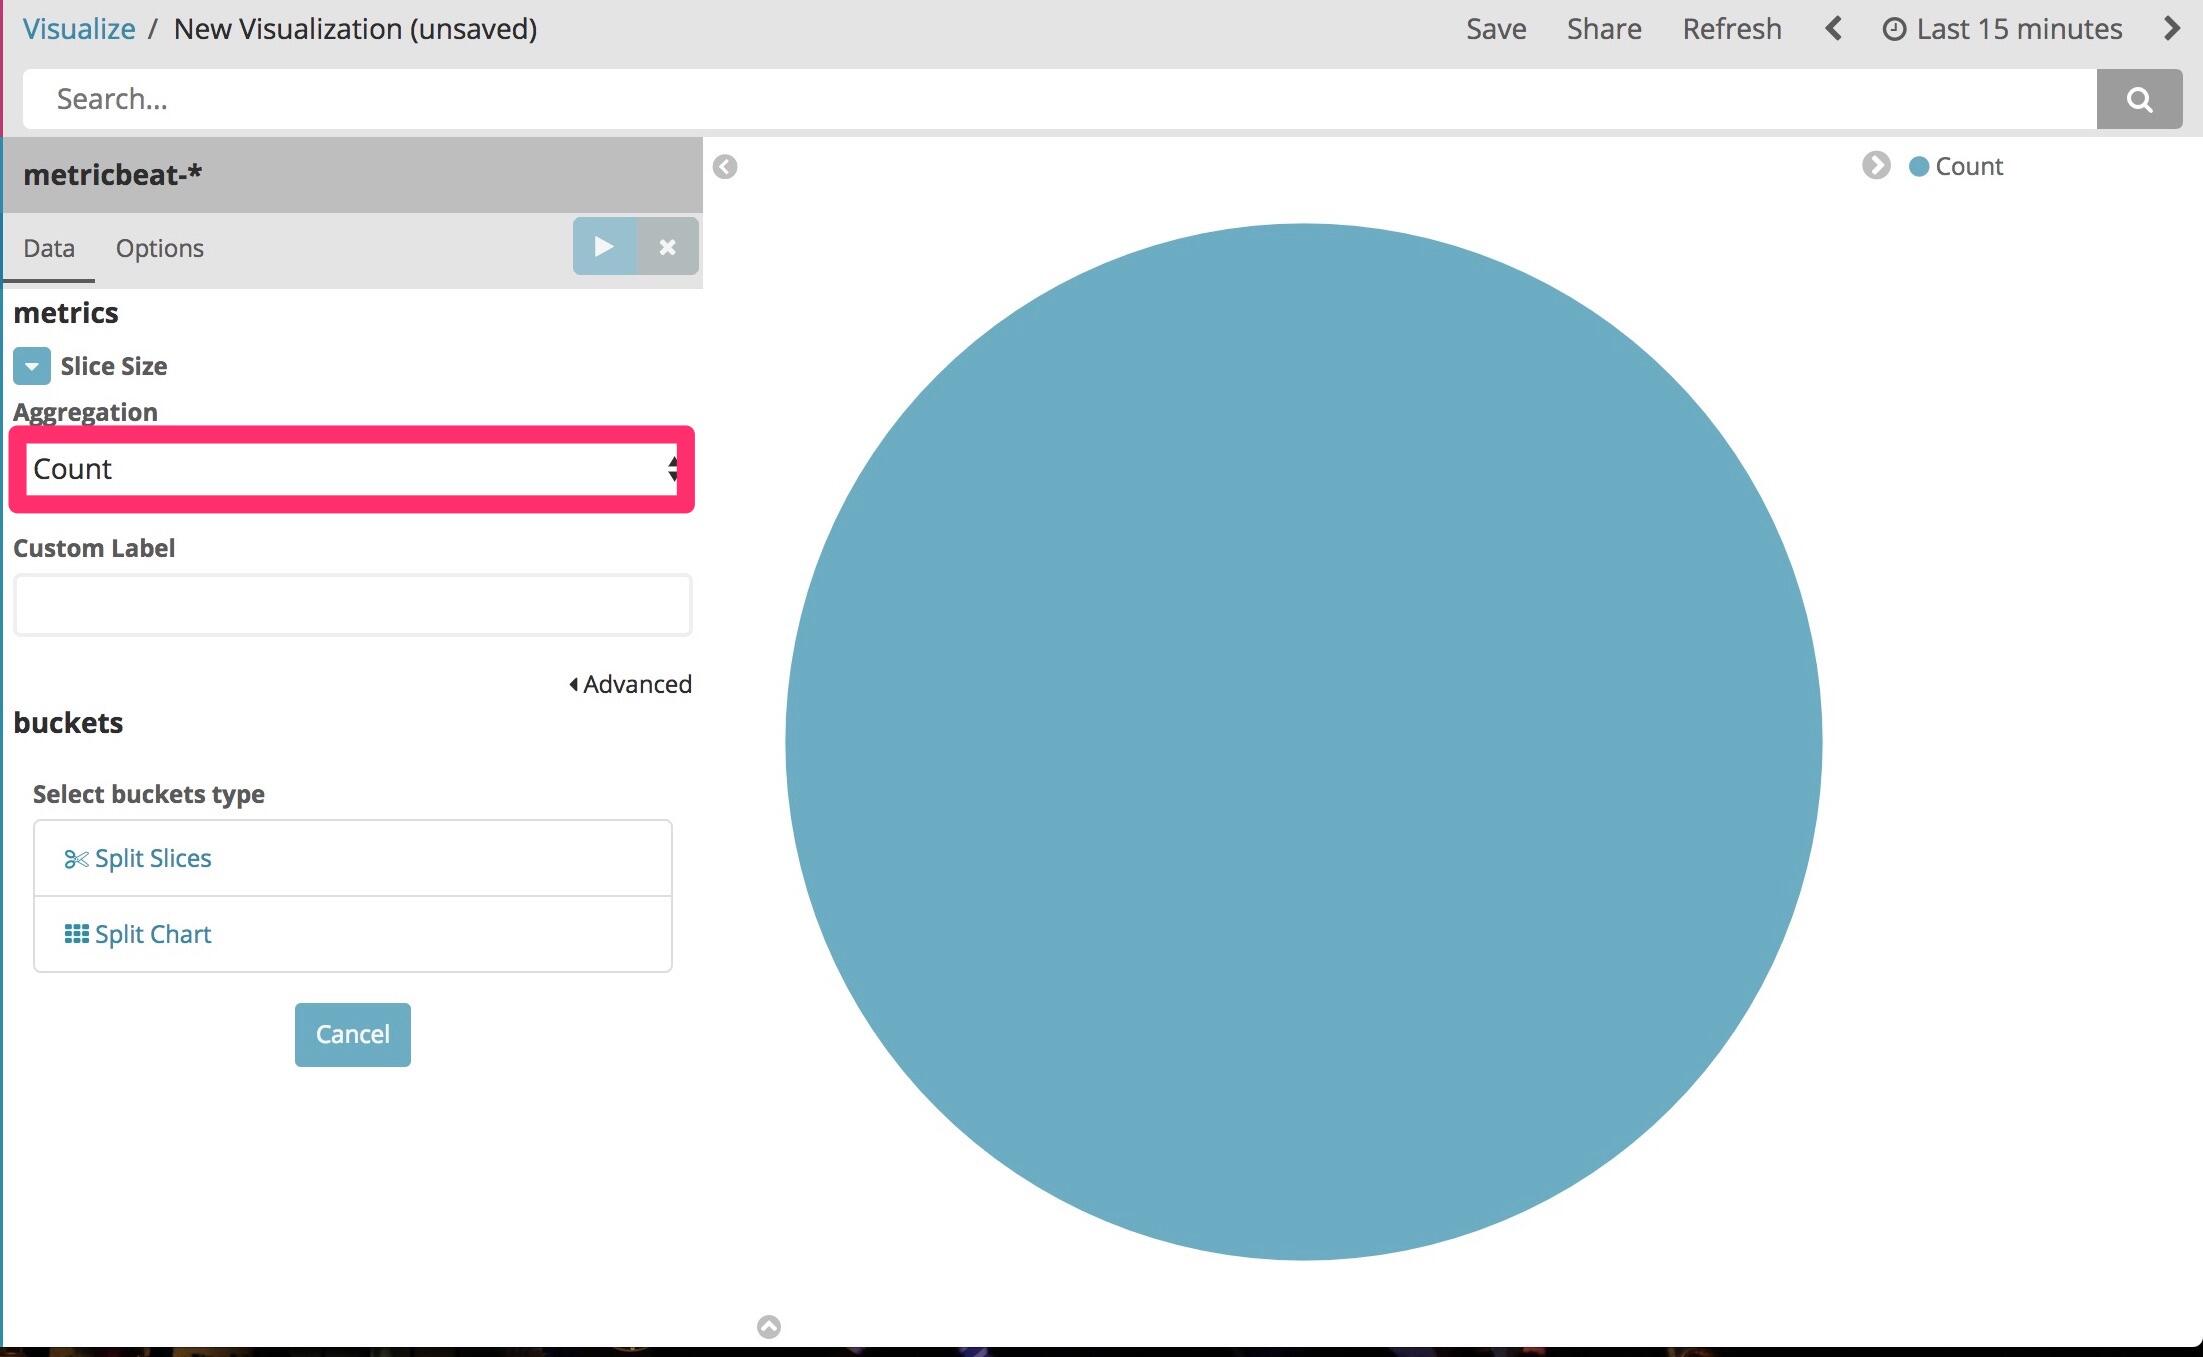Expand the Advanced section
The image size is (2203, 1357).
point(630,684)
